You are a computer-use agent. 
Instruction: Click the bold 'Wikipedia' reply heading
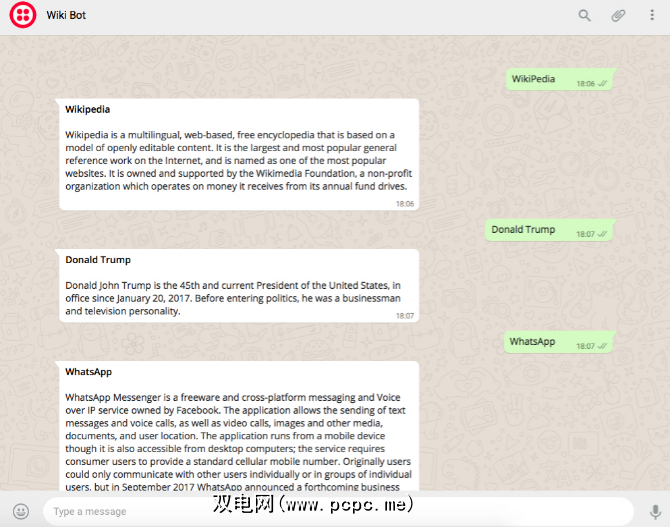point(88,109)
